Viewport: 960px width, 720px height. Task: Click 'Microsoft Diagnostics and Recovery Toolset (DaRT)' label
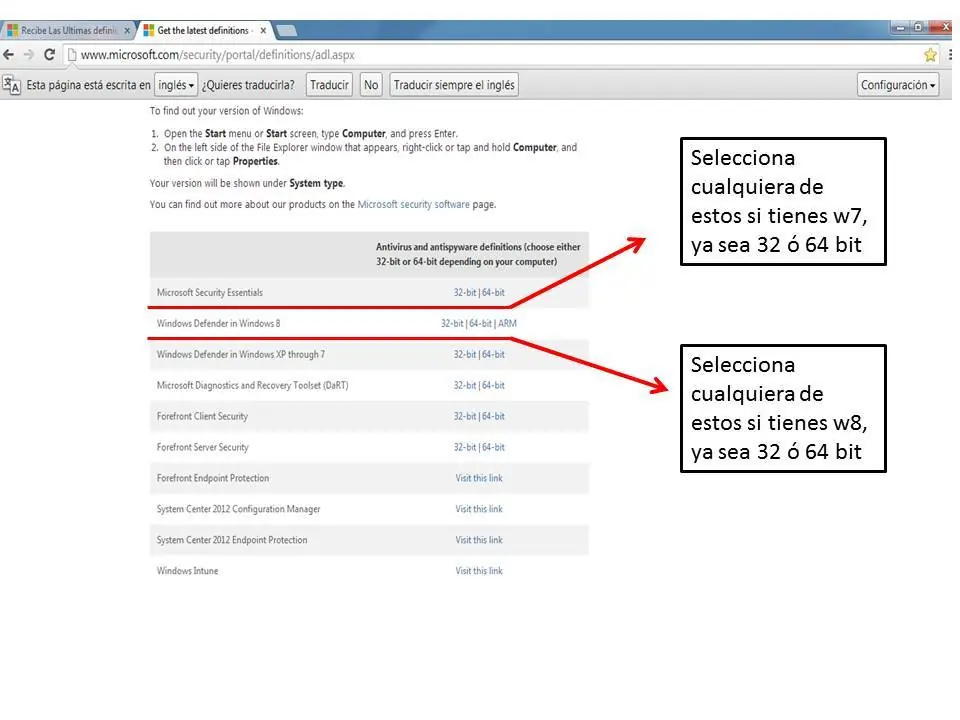[x=252, y=385]
